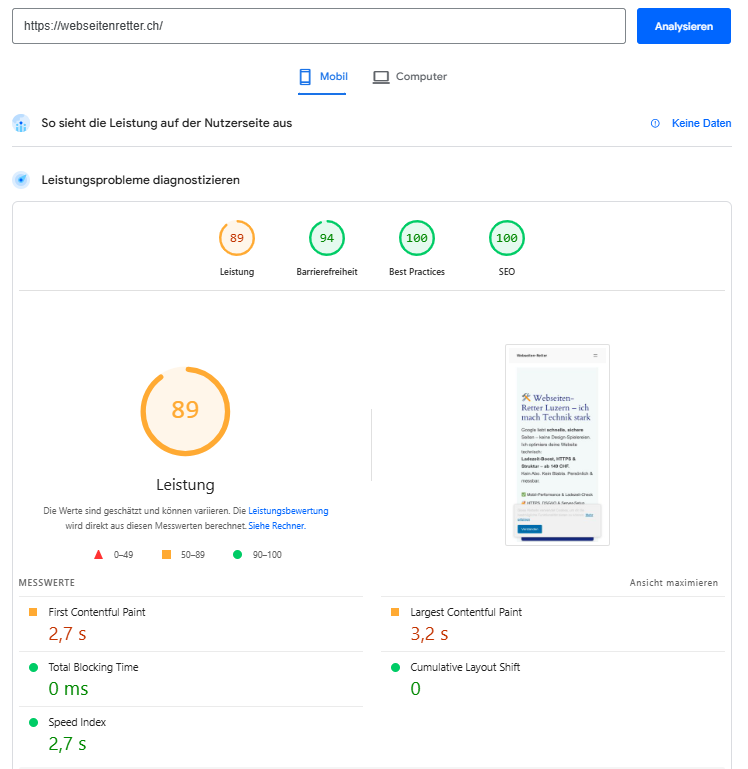The height and width of the screenshot is (769, 748).
Task: Click the Cumulative Layout Shift value 0
Action: click(415, 689)
